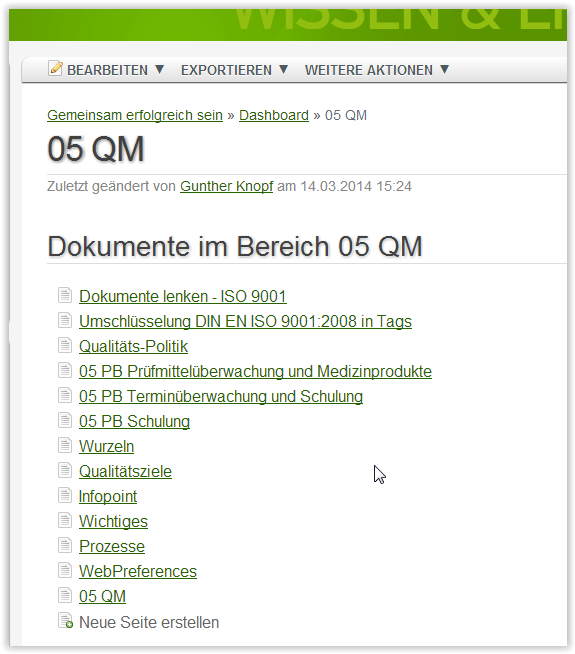The image size is (575, 654).
Task: Open 05 PB Prüfmittelüberwachung und Medizinprodukte
Action: point(256,372)
